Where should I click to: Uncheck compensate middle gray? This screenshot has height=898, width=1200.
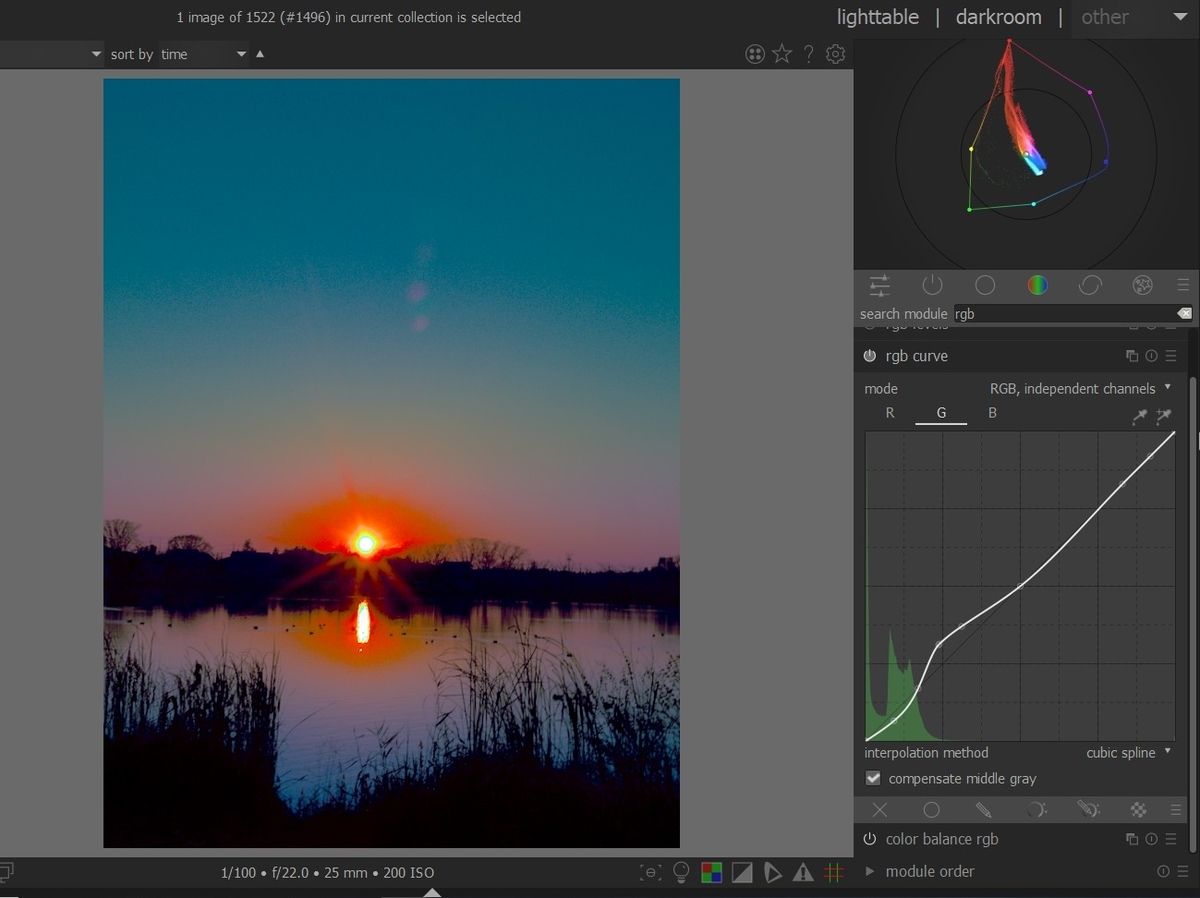873,778
